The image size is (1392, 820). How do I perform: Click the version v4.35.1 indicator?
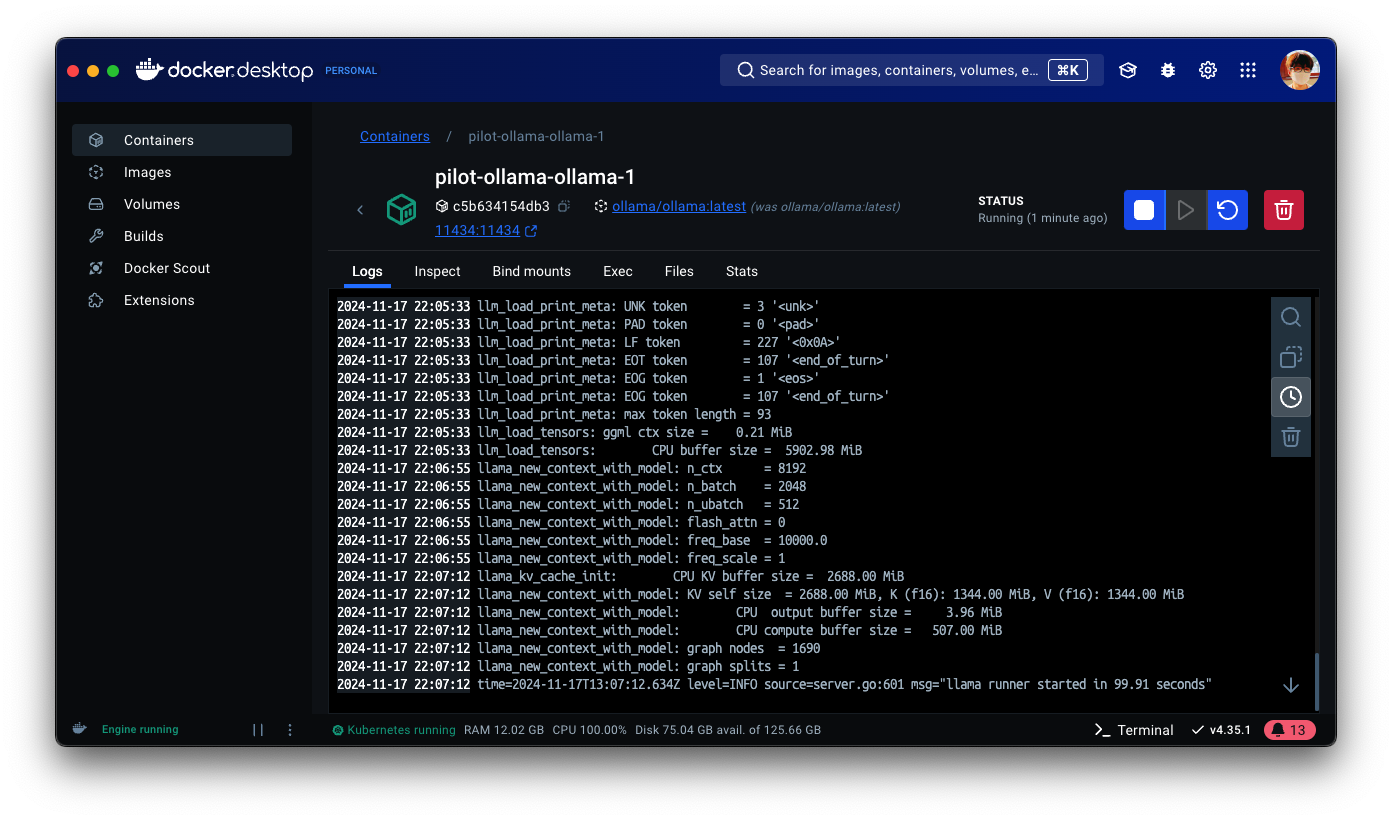(1221, 730)
